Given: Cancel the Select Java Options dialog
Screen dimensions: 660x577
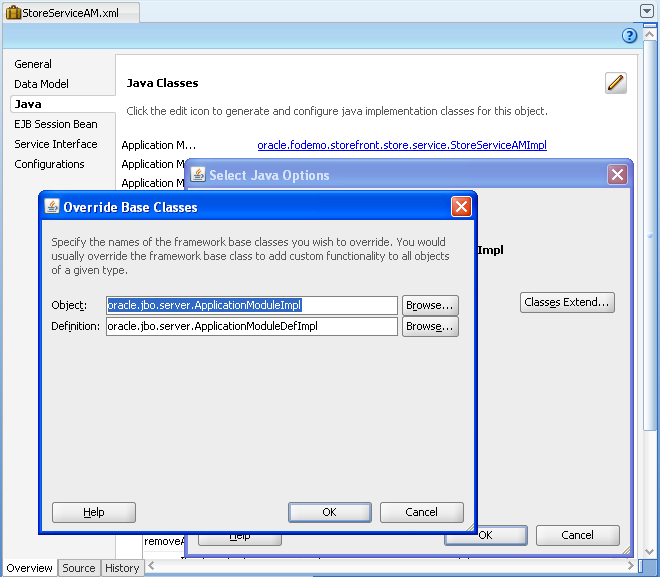Looking at the screenshot, I should click(578, 535).
